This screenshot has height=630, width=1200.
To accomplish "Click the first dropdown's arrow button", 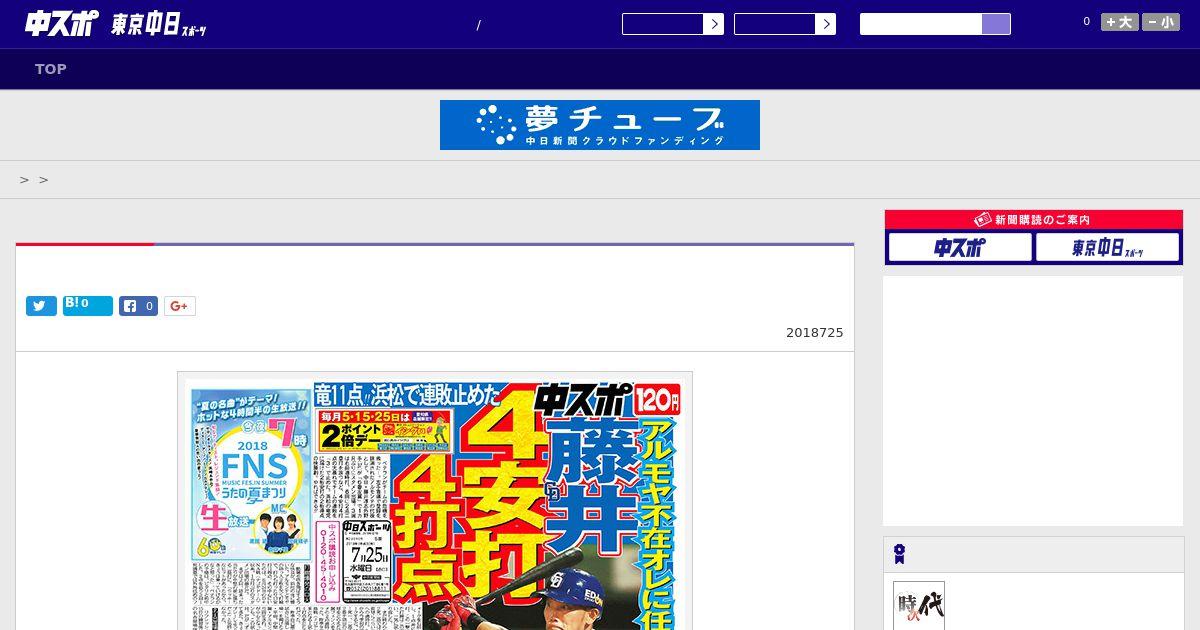I will [714, 24].
